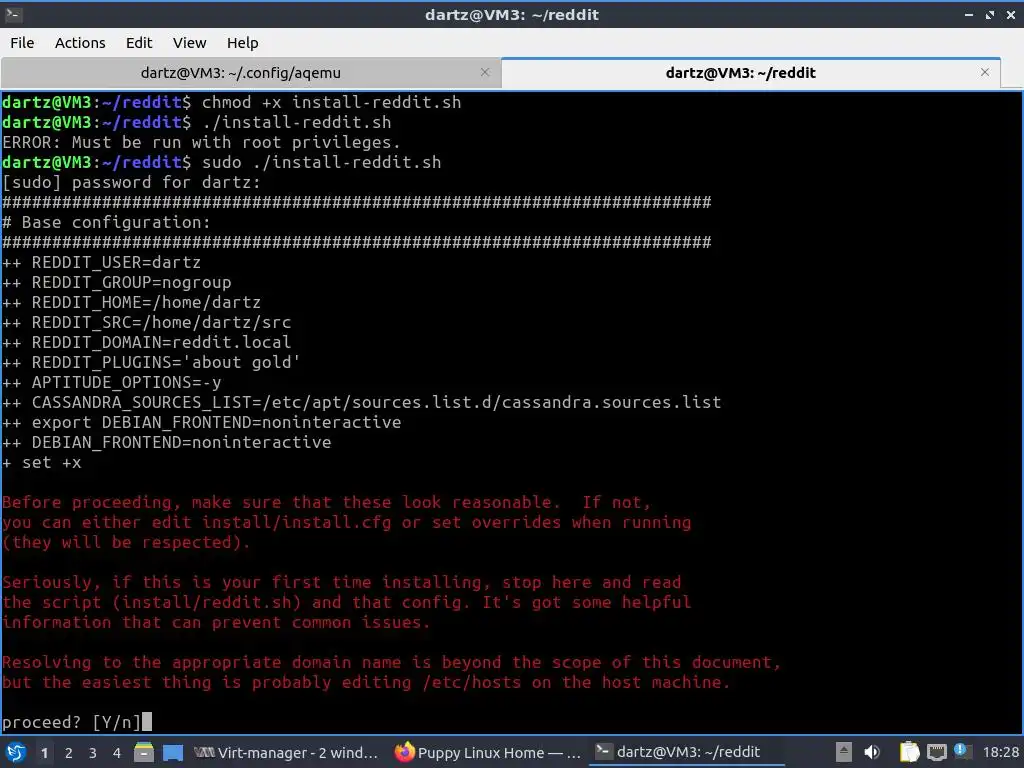The width and height of the screenshot is (1024, 768).
Task: Click the REDDIT_PLUGINS='about gold' line
Action: (151, 362)
